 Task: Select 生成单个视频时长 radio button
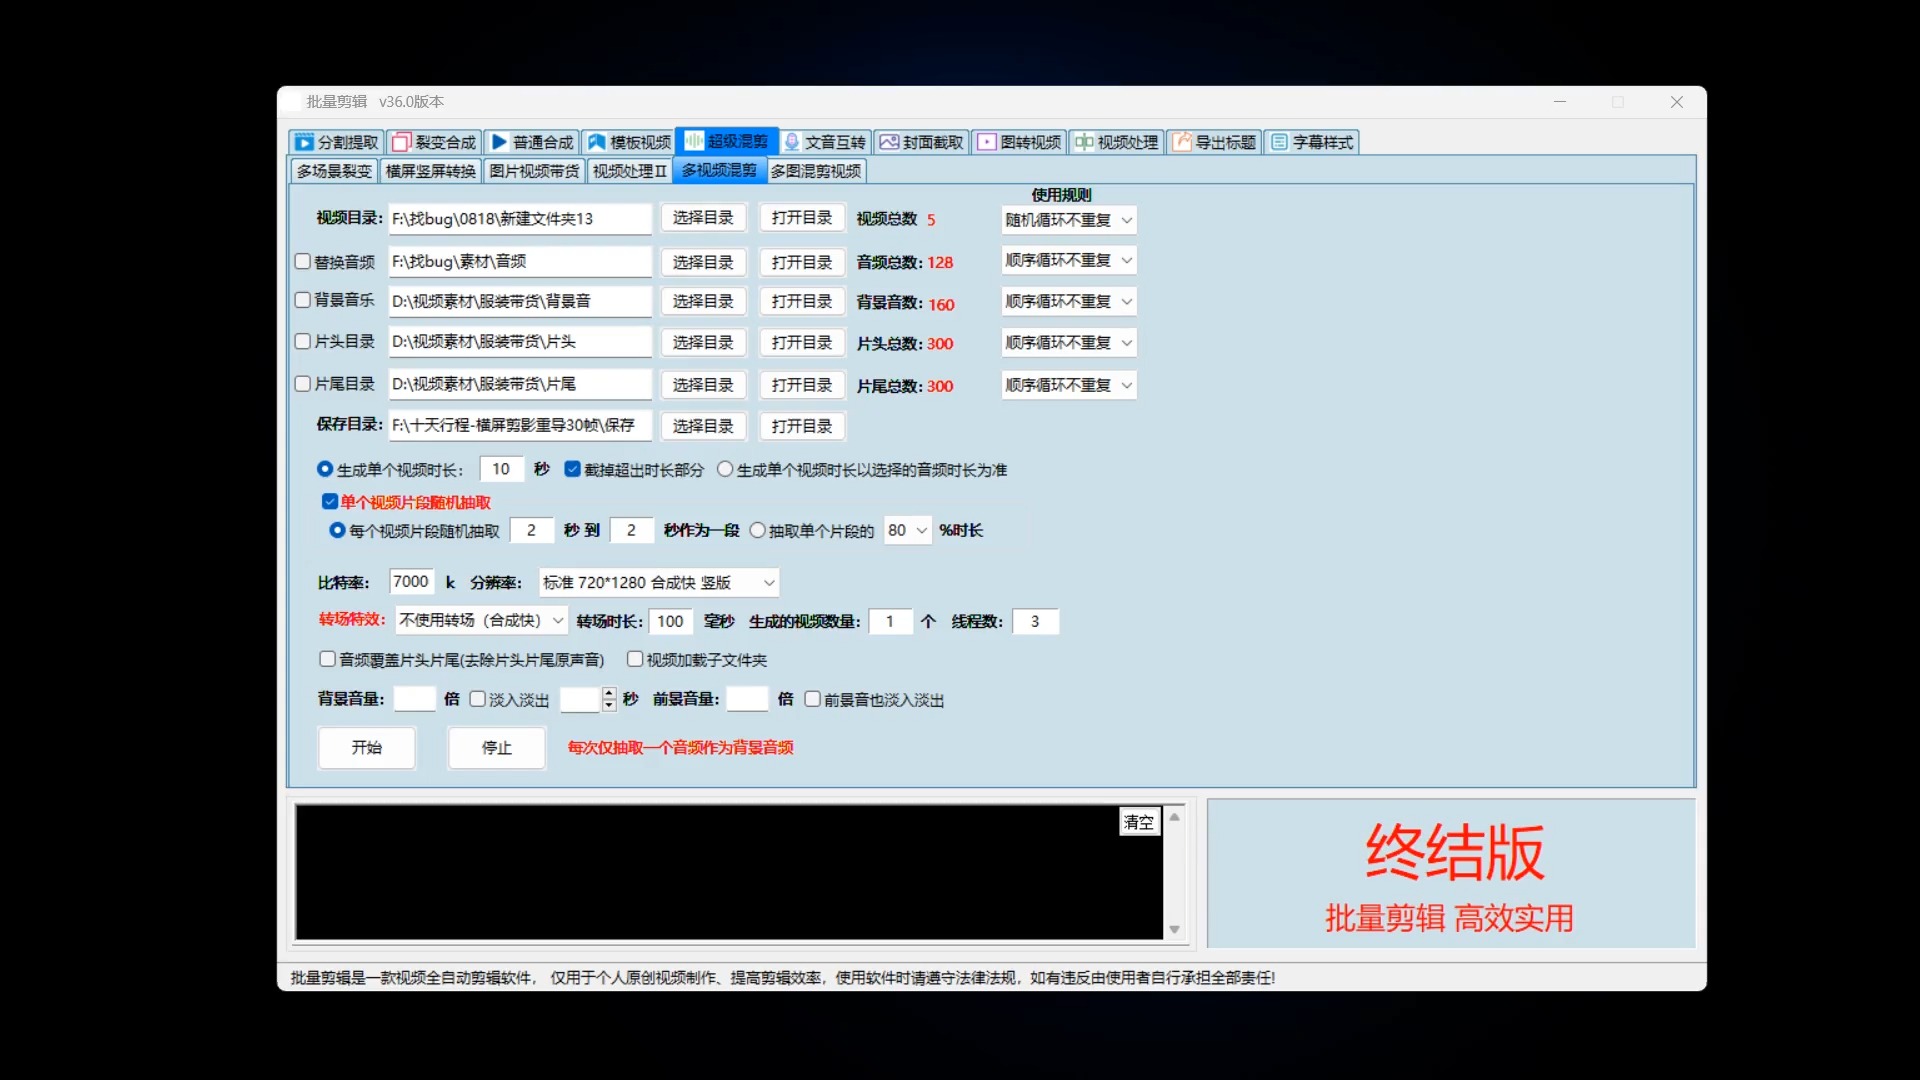click(325, 469)
